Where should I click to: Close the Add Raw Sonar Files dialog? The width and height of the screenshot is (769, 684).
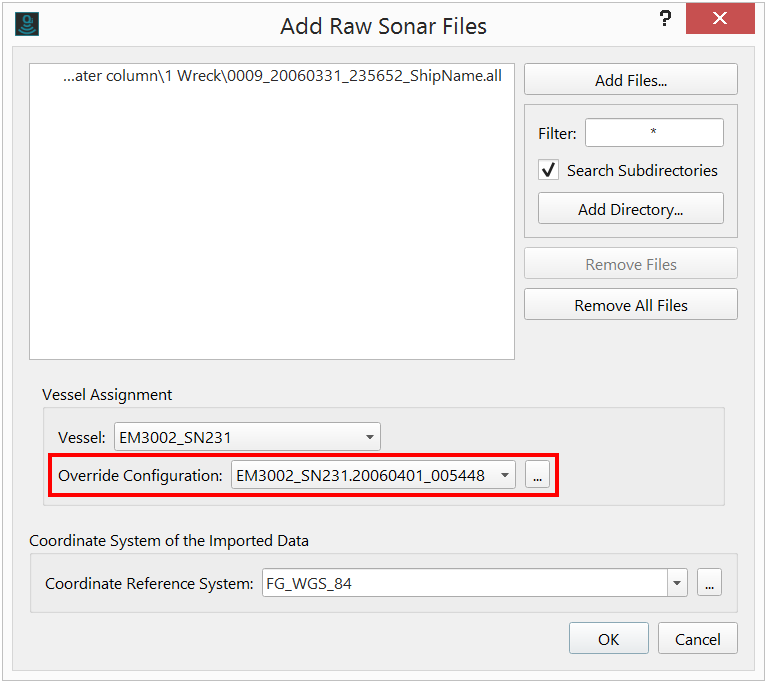(719, 20)
